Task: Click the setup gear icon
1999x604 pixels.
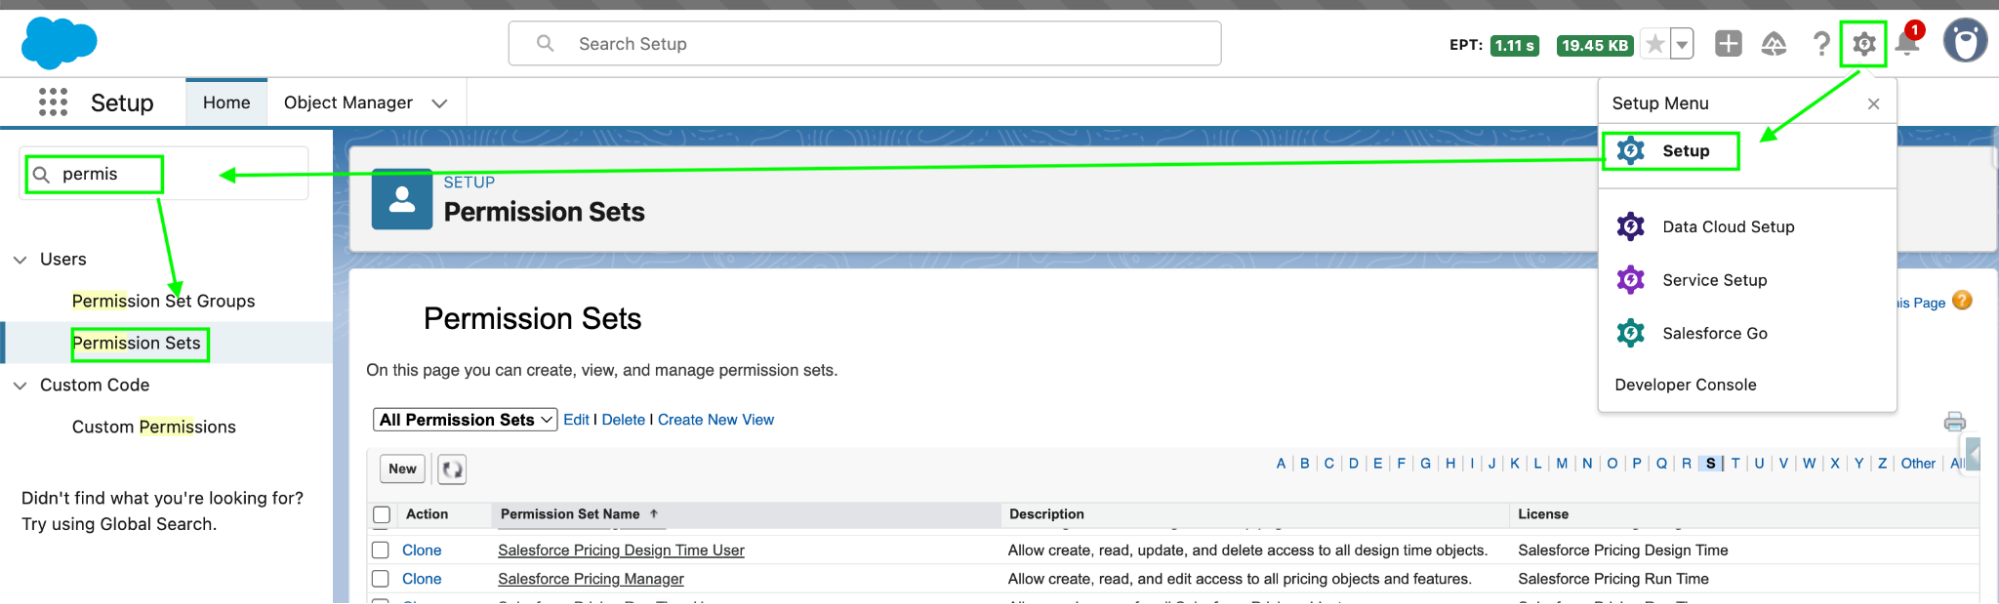Action: [x=1863, y=44]
